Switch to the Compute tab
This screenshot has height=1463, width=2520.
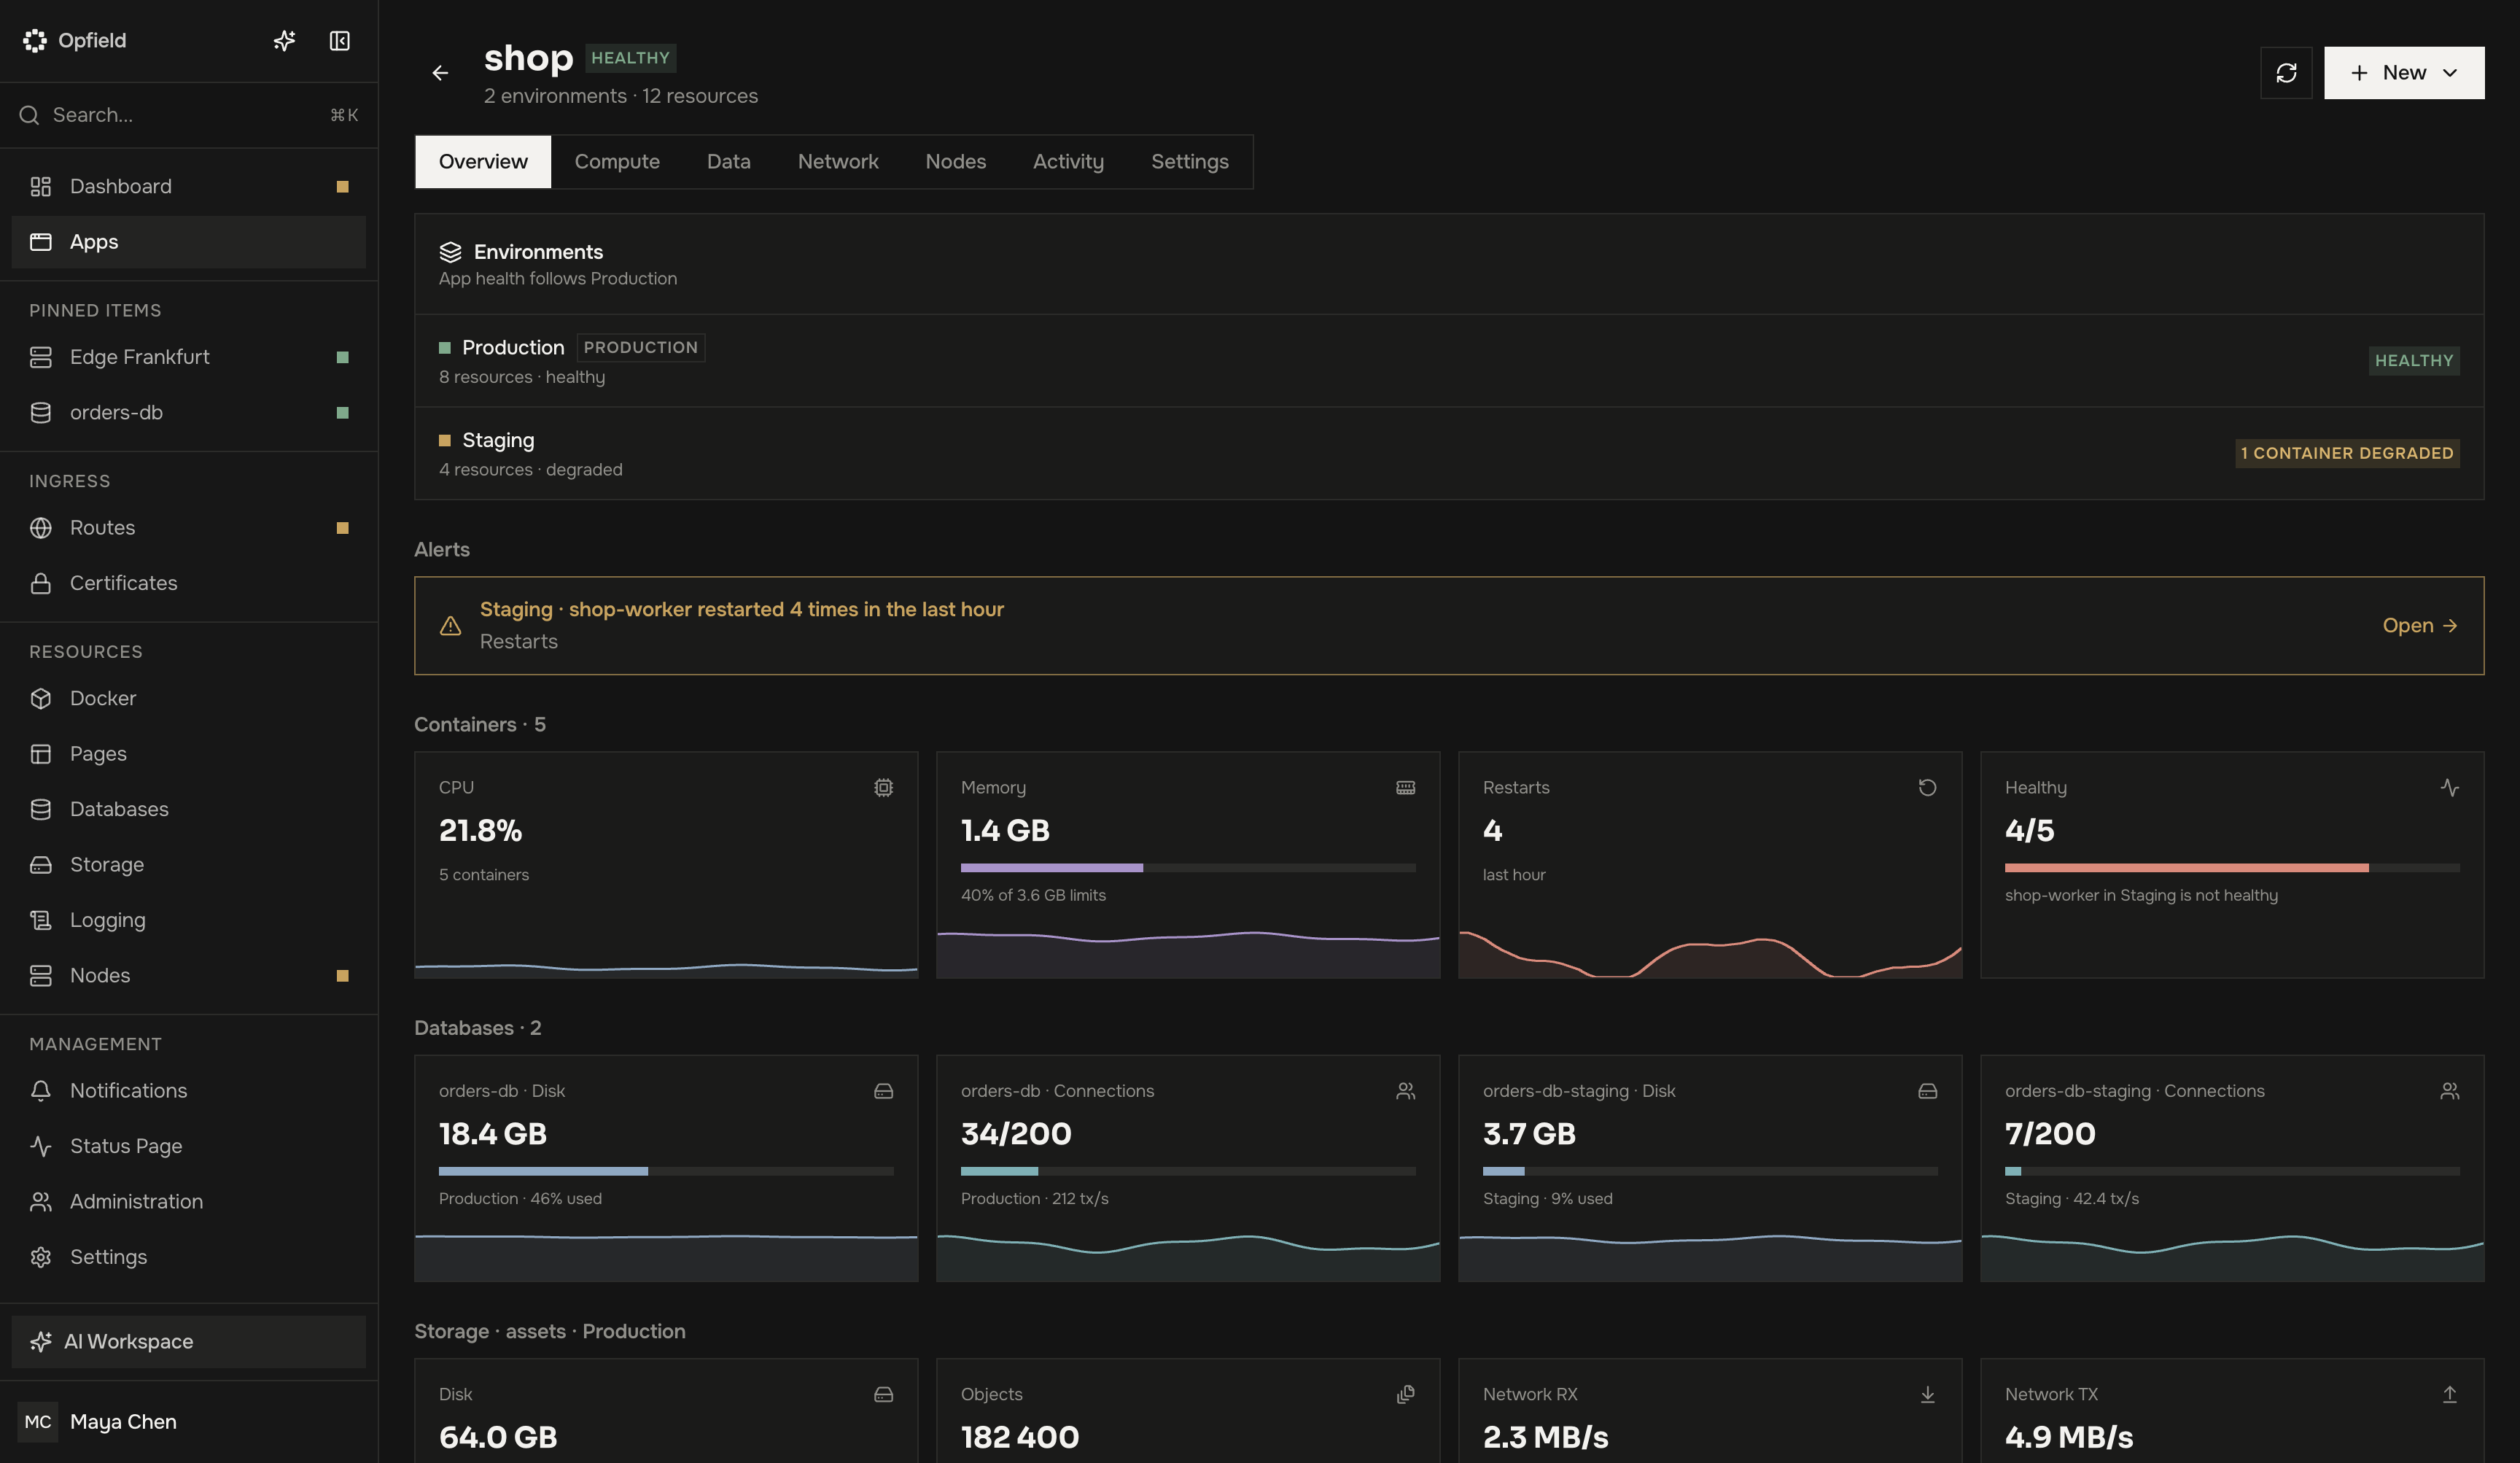point(617,162)
